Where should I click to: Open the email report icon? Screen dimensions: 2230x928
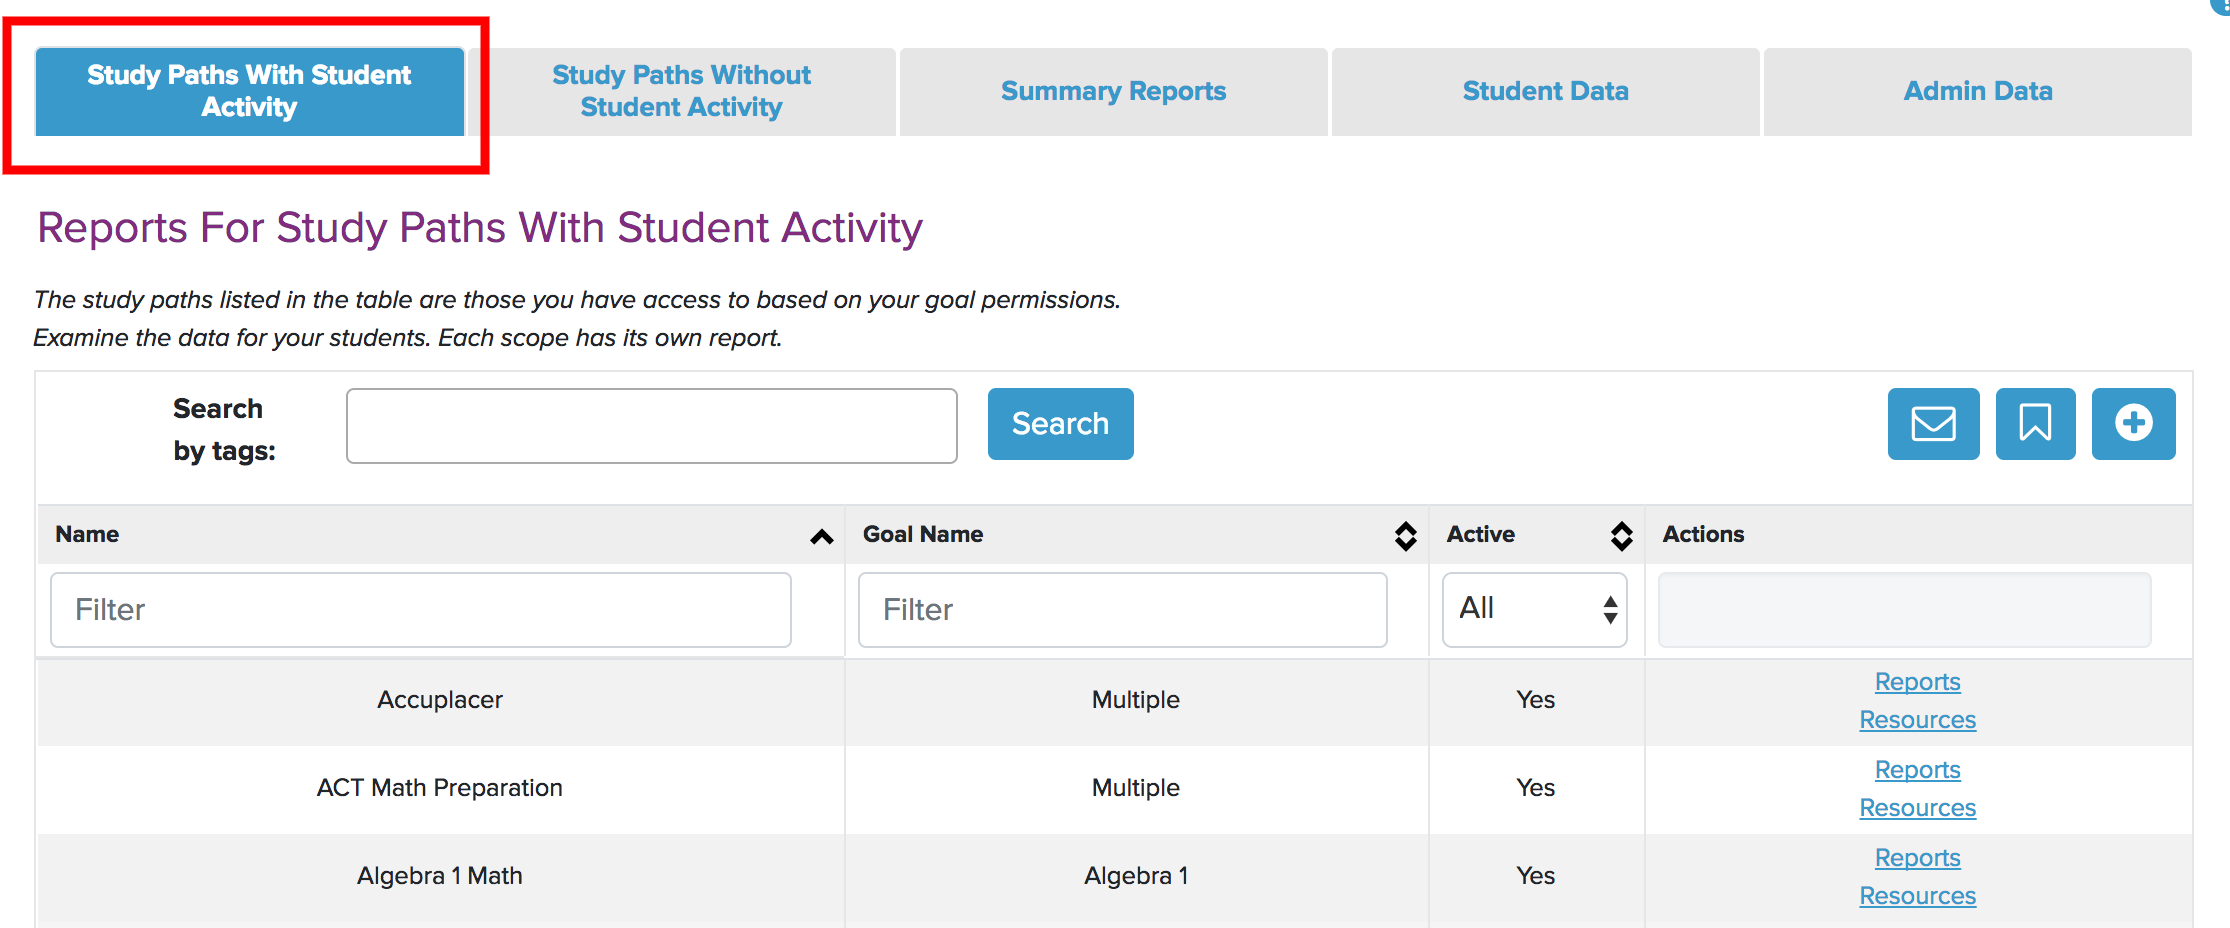tap(1932, 424)
